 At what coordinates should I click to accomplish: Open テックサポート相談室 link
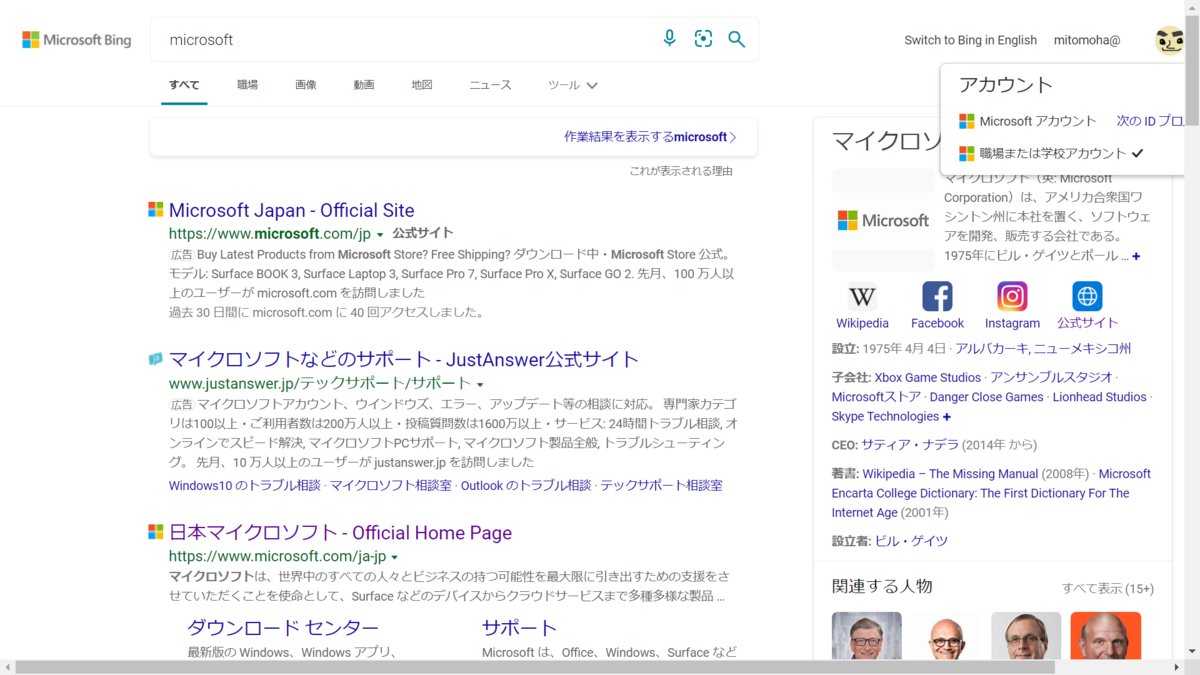[661, 485]
